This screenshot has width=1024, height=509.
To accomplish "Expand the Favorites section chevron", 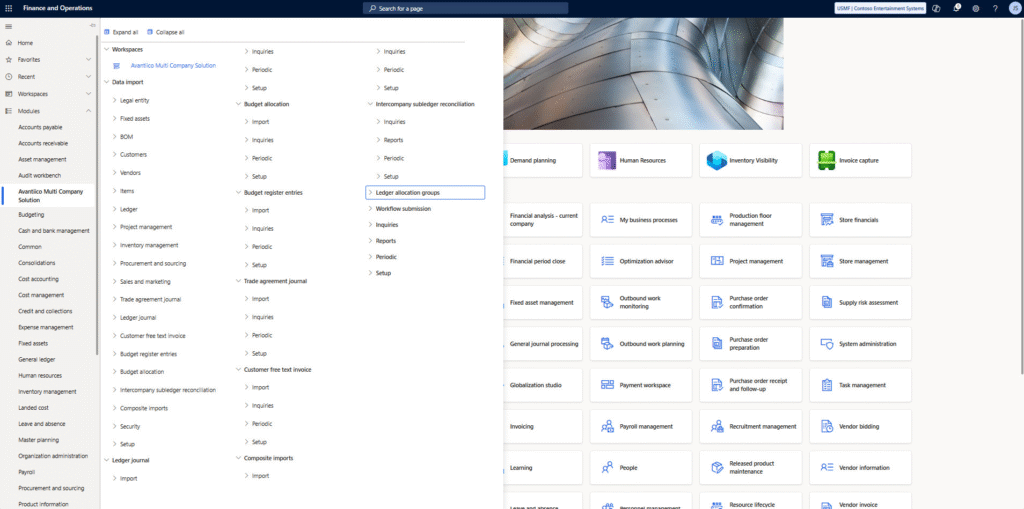I will [90, 59].
